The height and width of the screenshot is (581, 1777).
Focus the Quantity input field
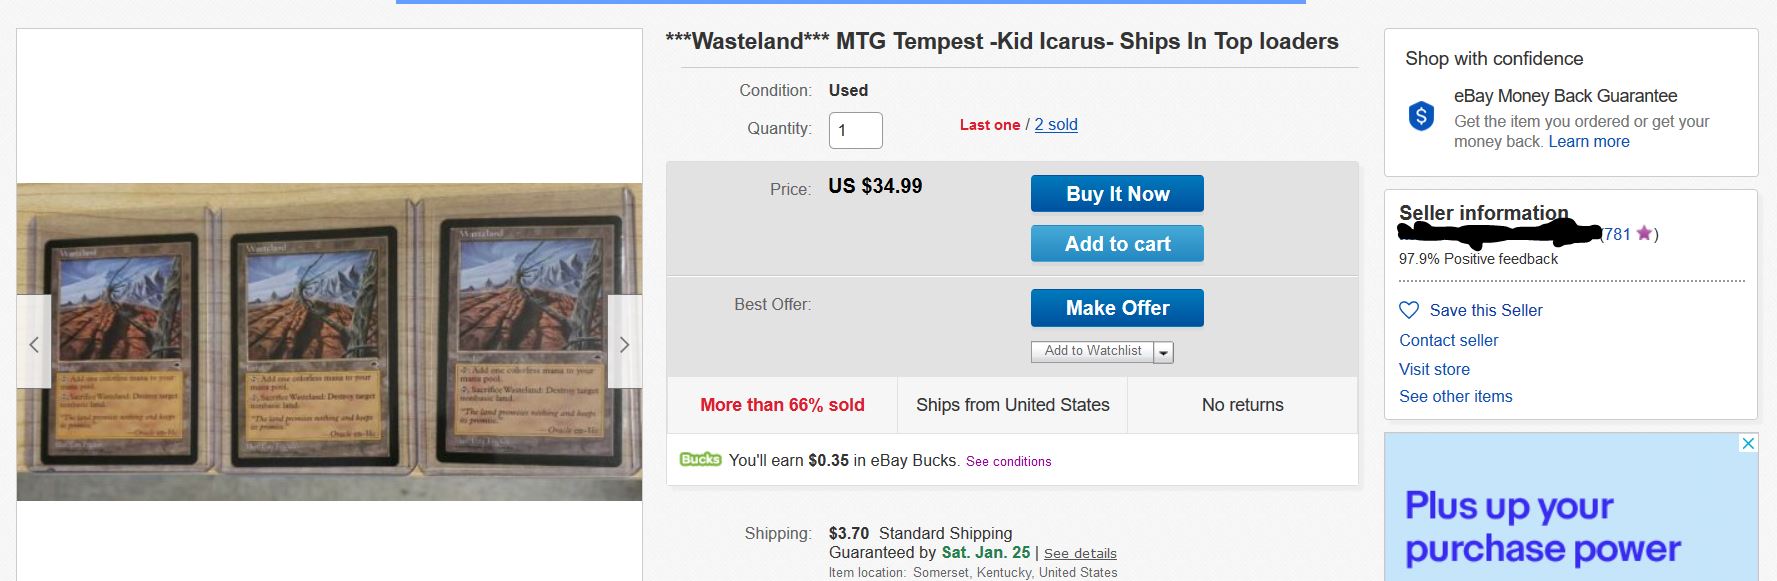tap(855, 130)
